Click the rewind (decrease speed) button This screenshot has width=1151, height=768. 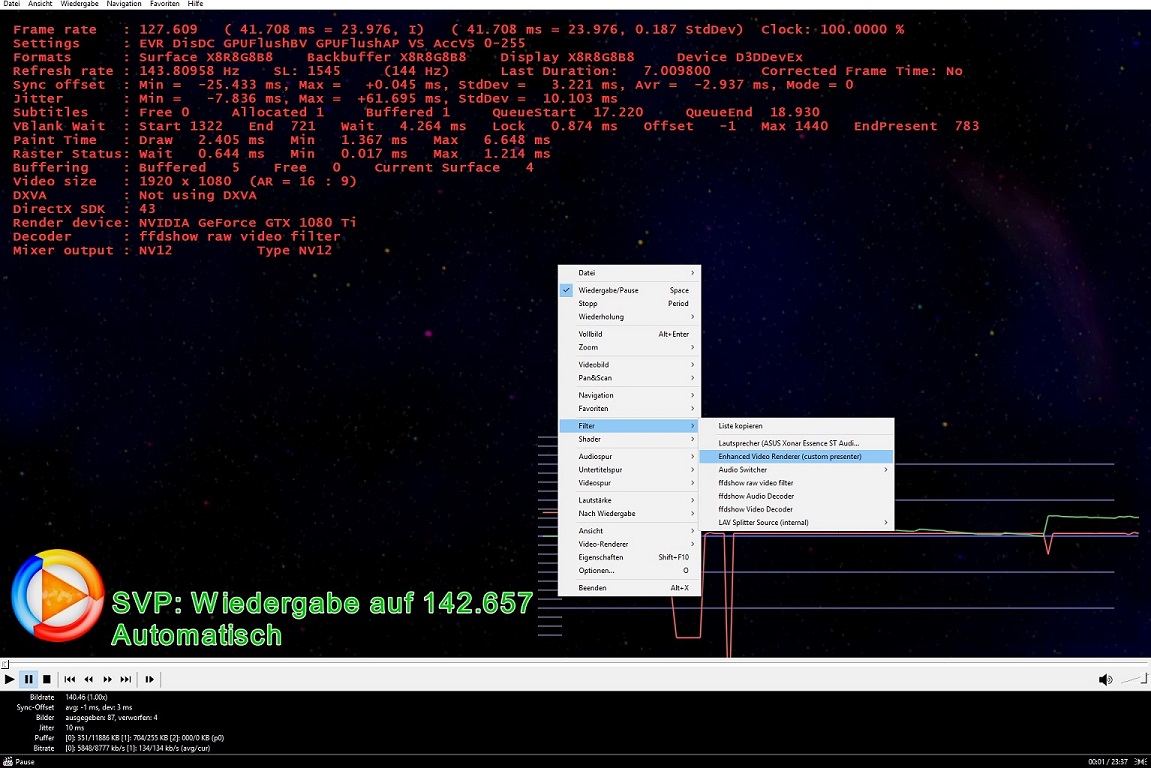click(89, 679)
